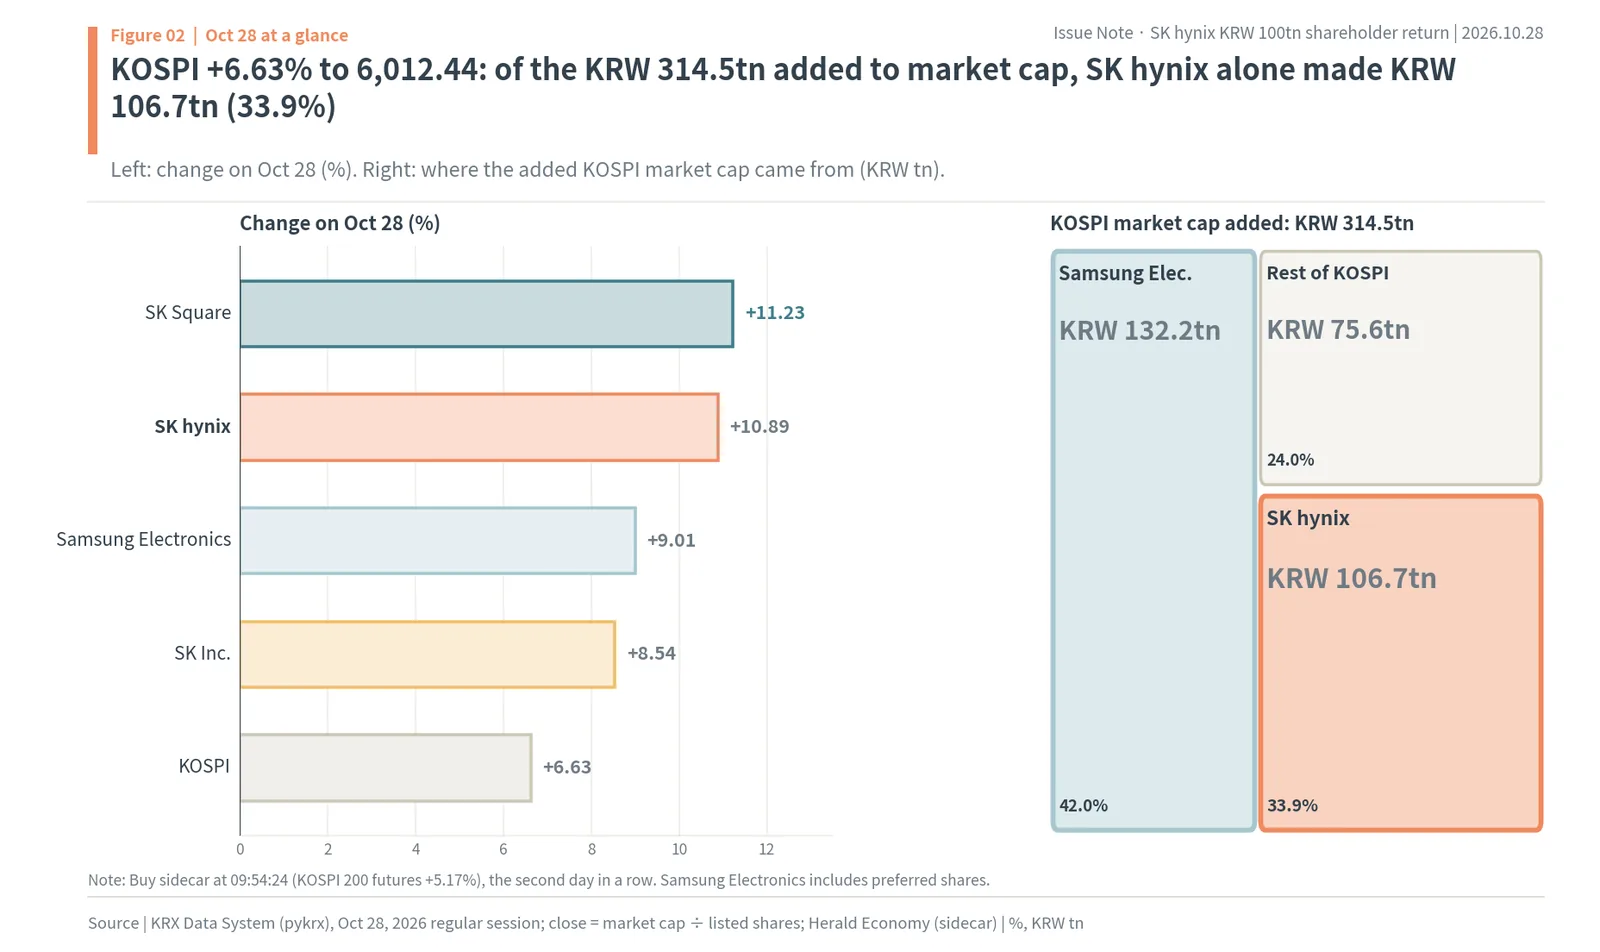Click the SK Inc. axis label

pyautogui.click(x=202, y=654)
